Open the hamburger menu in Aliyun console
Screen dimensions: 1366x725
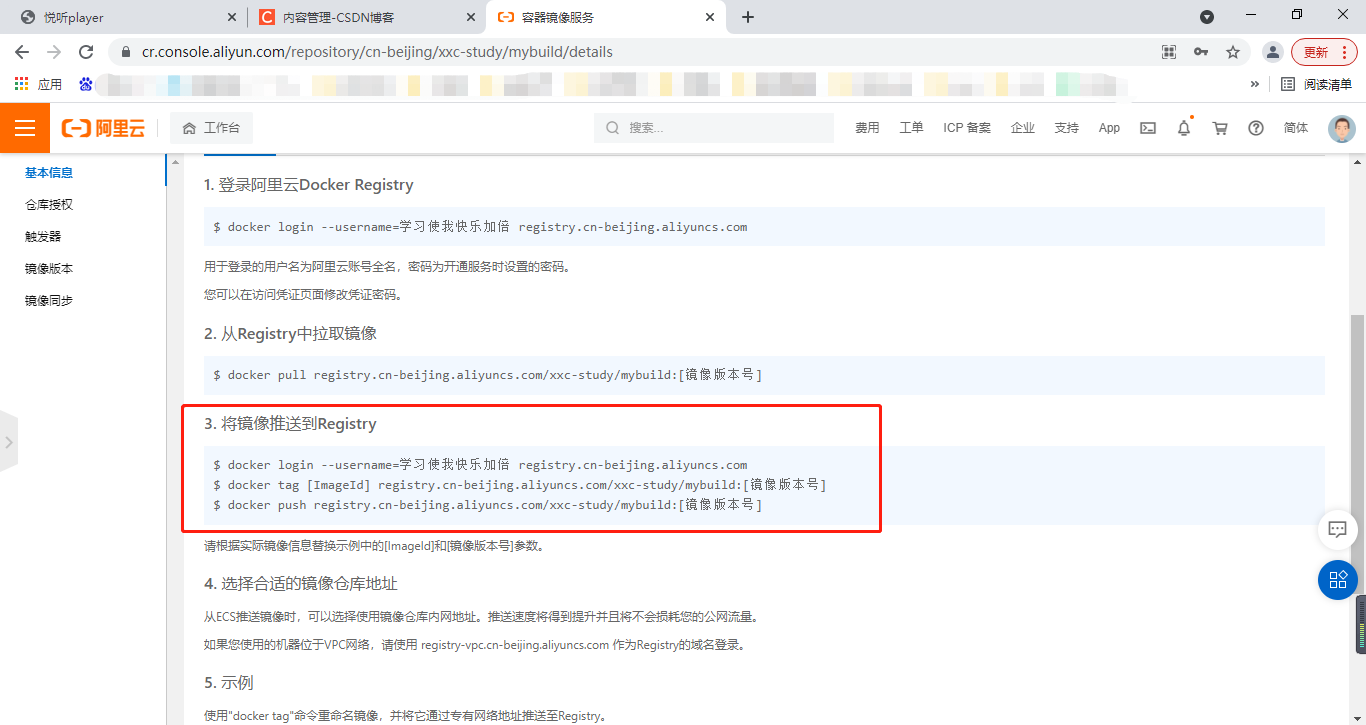[x=25, y=128]
